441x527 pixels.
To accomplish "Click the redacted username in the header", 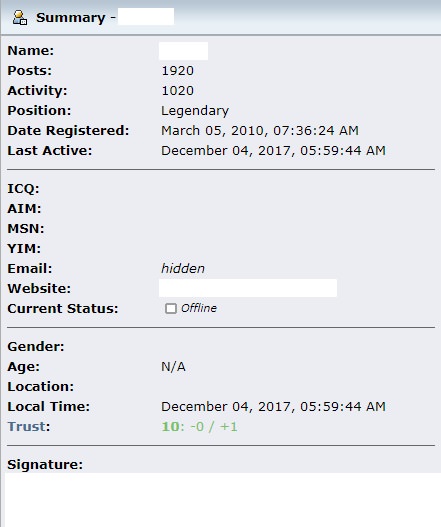I will point(146,17).
